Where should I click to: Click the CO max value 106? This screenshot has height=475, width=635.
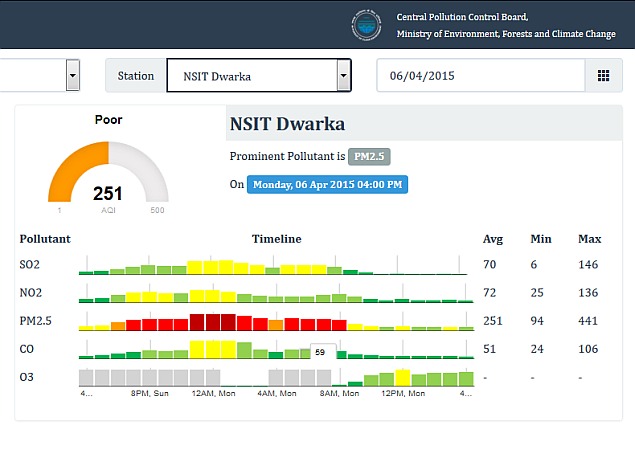(x=588, y=349)
